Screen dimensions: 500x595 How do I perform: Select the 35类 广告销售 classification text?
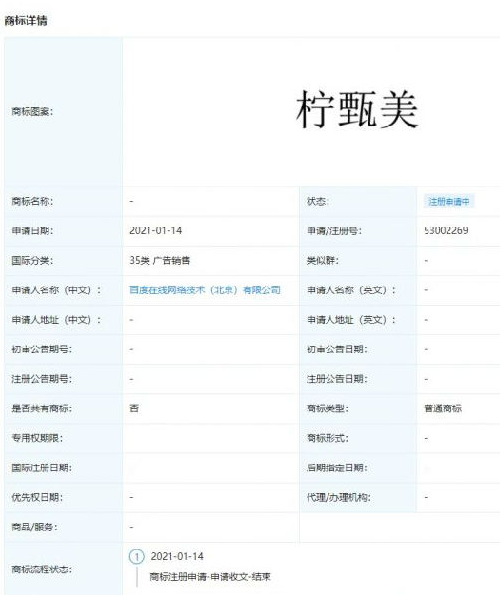coord(159,260)
